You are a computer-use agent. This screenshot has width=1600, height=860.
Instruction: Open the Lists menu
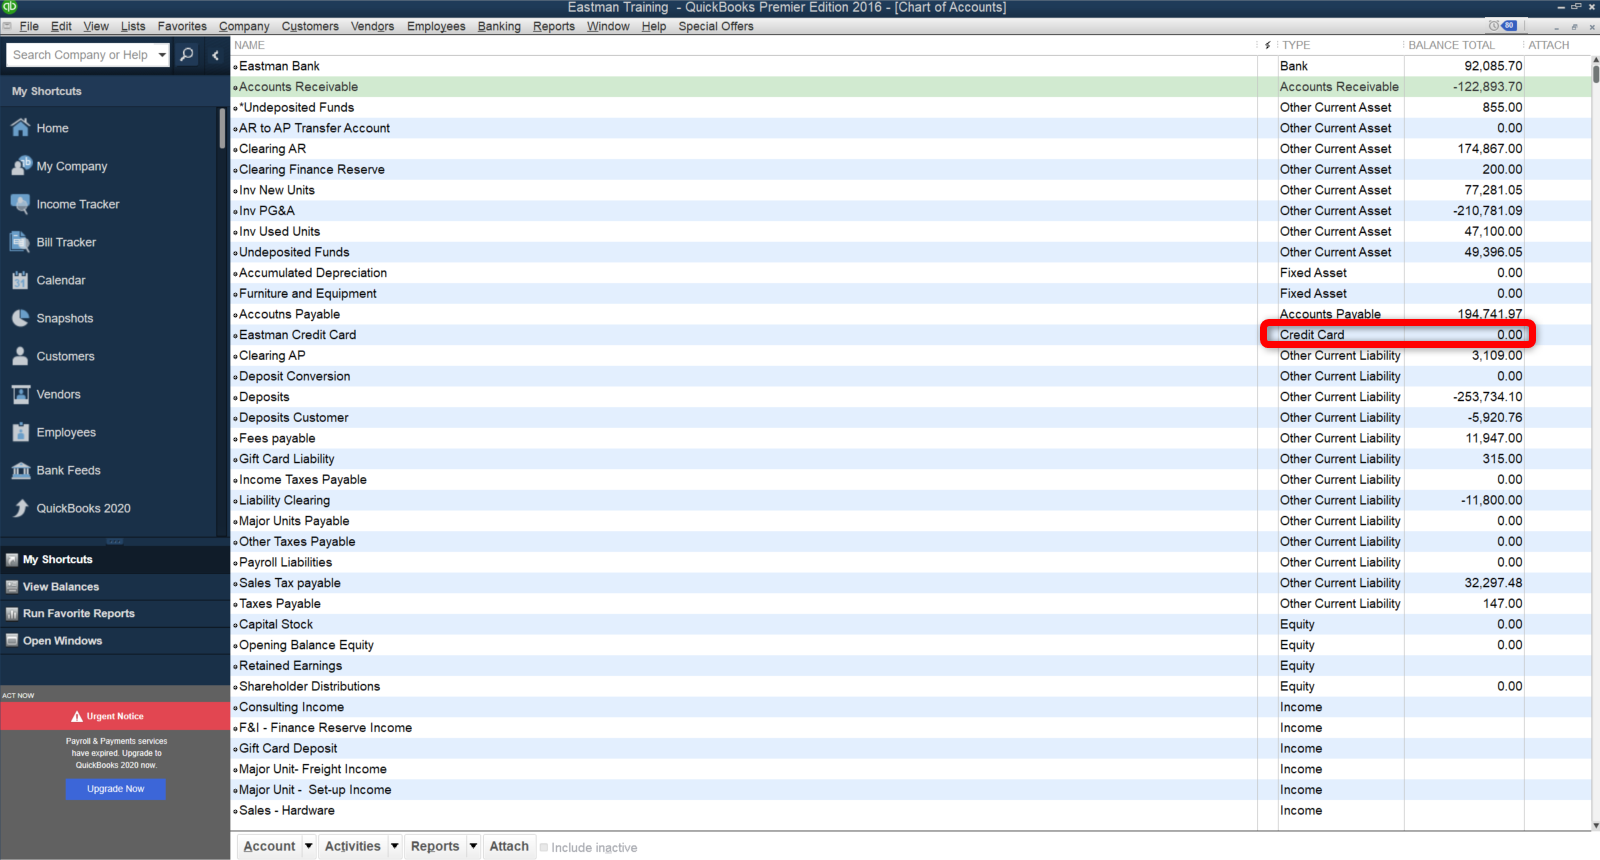[x=133, y=26]
